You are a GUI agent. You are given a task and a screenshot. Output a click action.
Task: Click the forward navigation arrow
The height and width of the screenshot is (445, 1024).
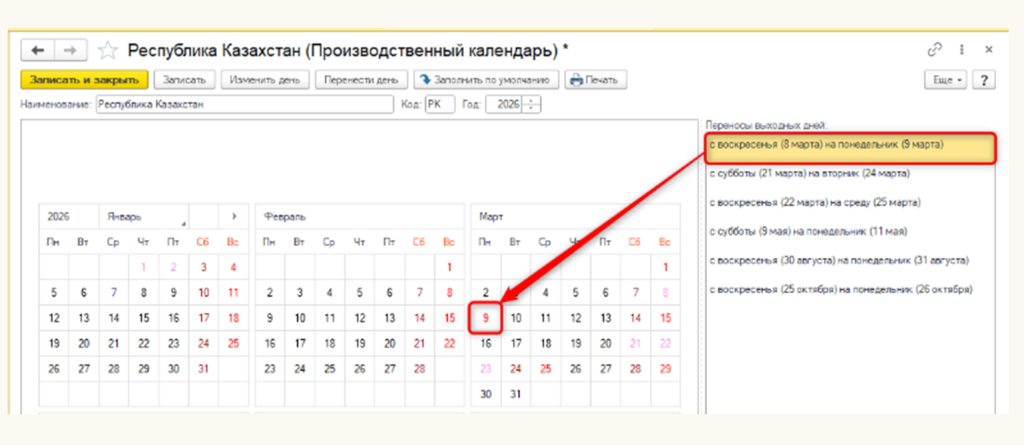click(70, 50)
